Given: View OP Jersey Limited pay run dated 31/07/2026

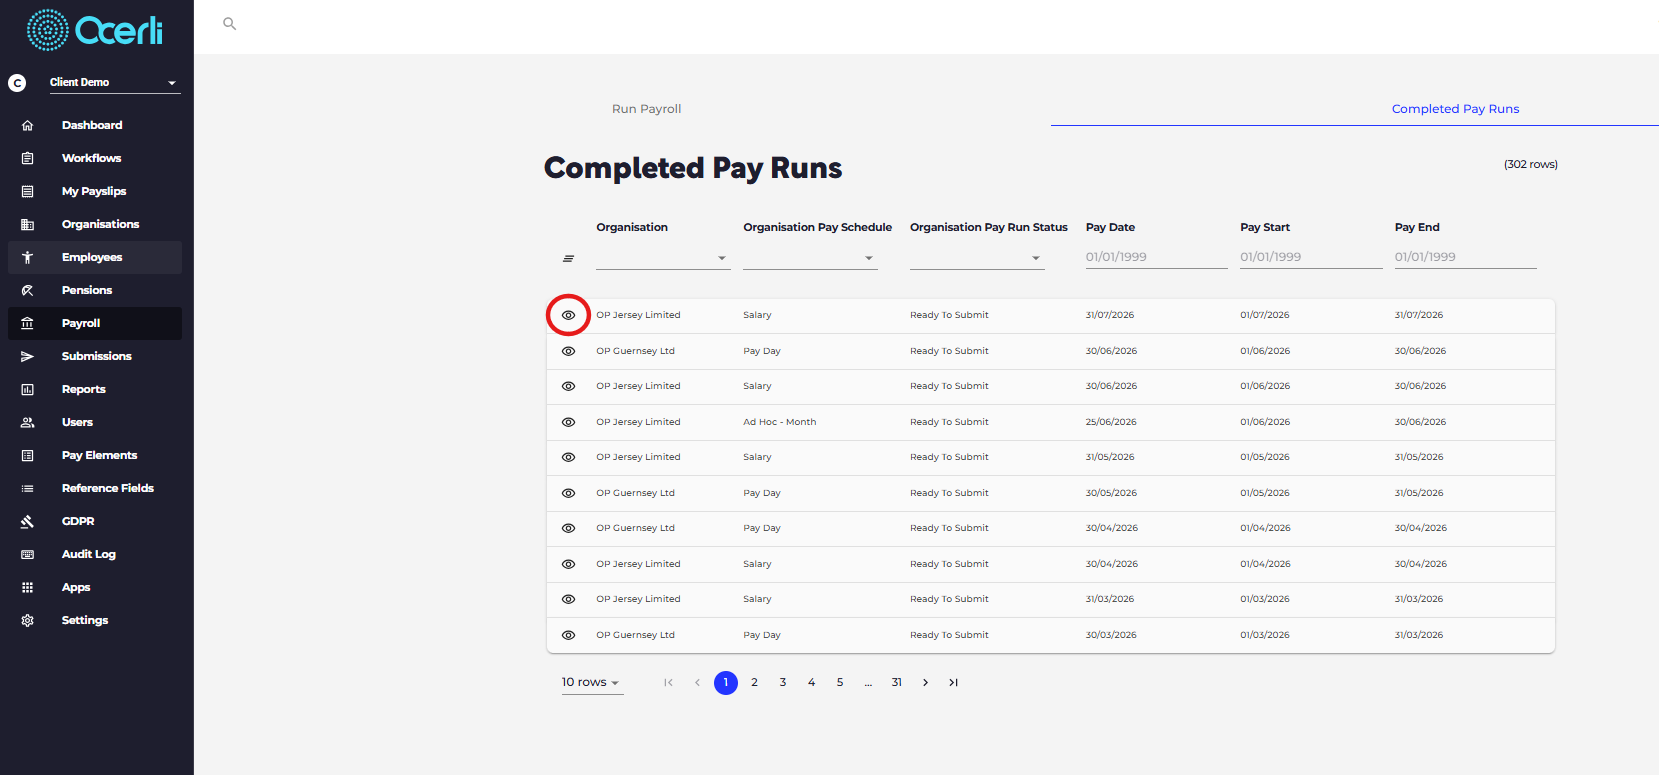Looking at the screenshot, I should coord(568,315).
